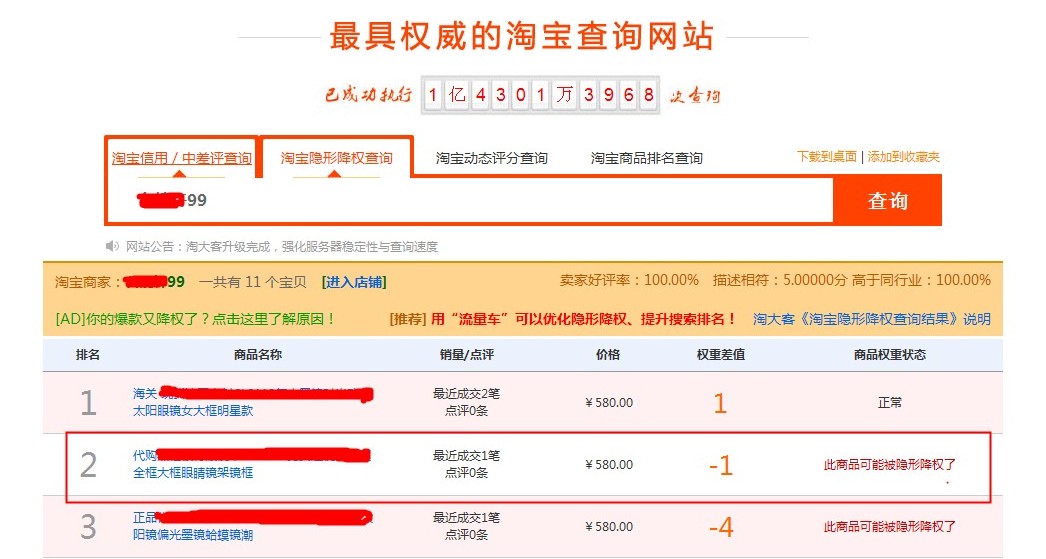
Task: Click the weight difference value -1
Action: 721,466
